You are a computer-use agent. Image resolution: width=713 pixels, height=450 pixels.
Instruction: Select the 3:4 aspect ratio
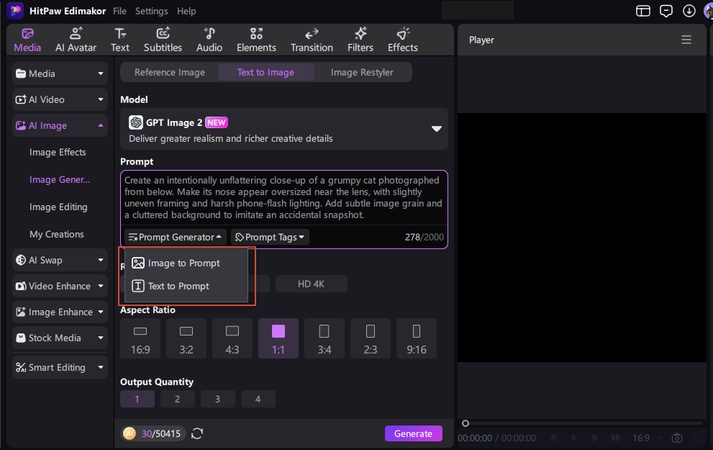(324, 339)
